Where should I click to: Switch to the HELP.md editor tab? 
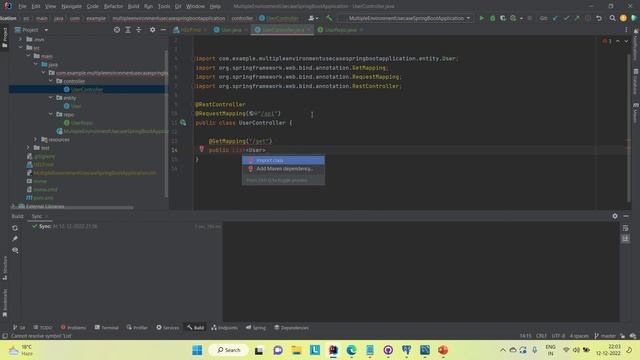click(190, 30)
